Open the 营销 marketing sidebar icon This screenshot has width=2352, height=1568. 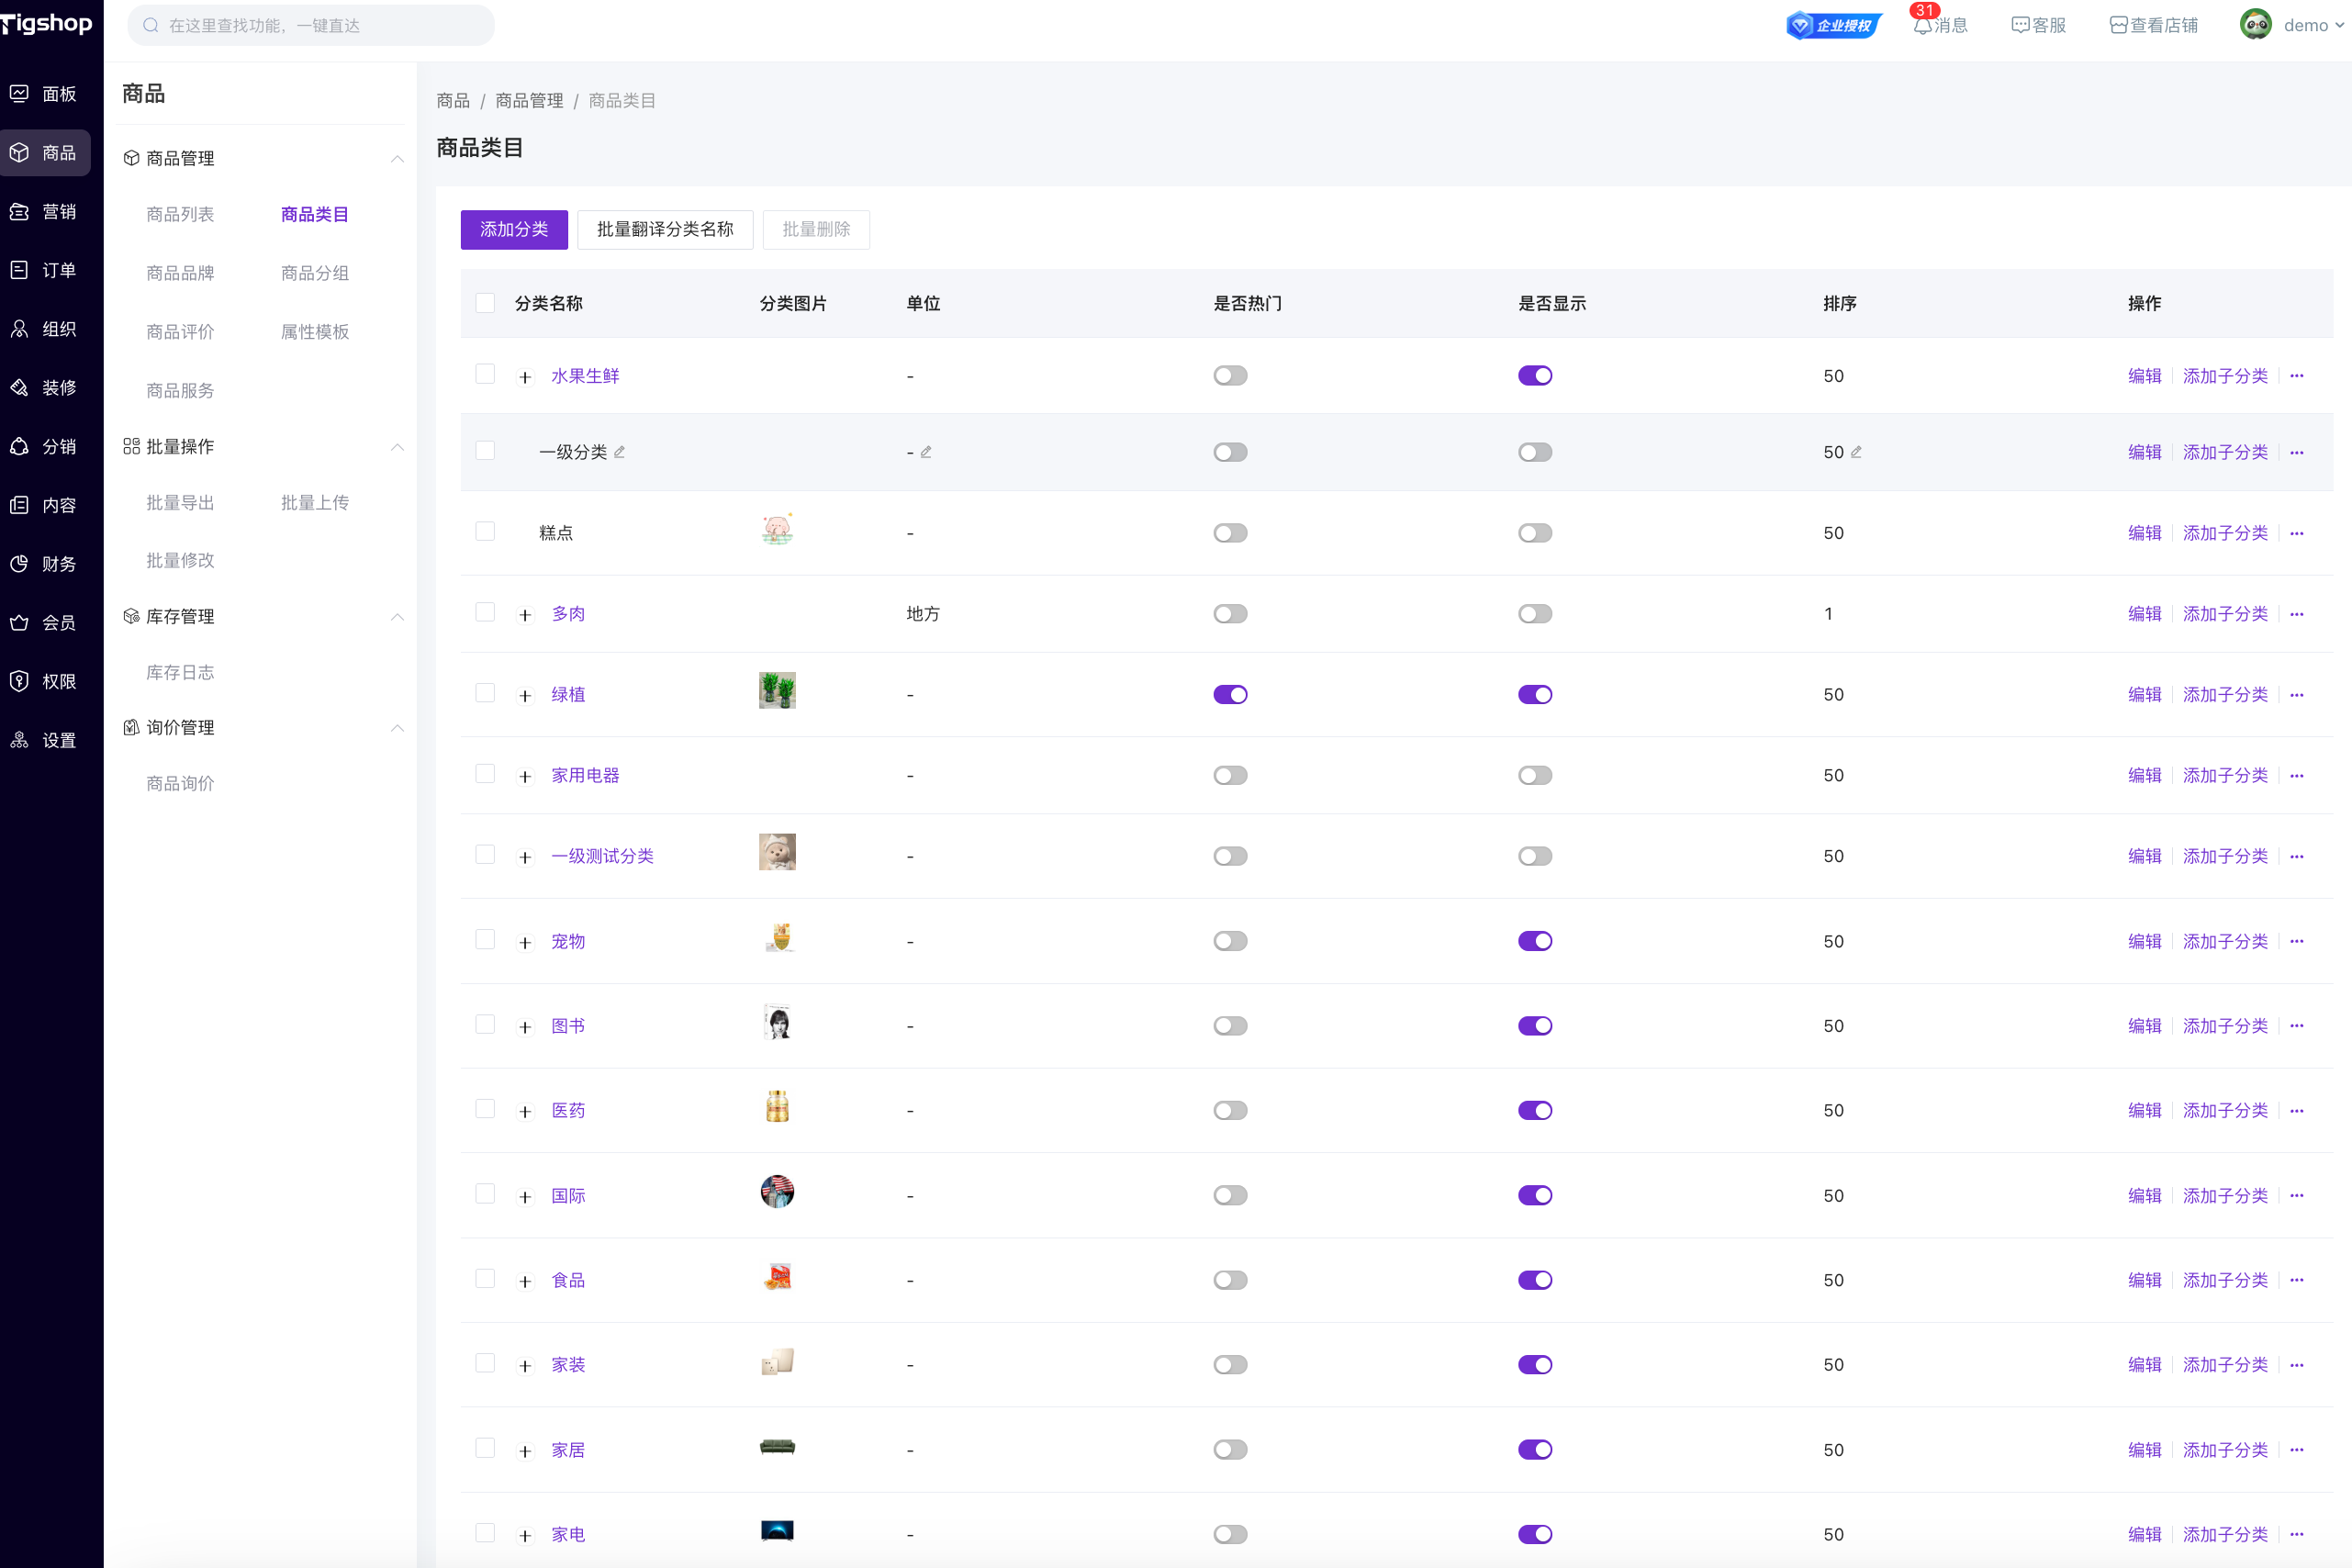point(19,212)
